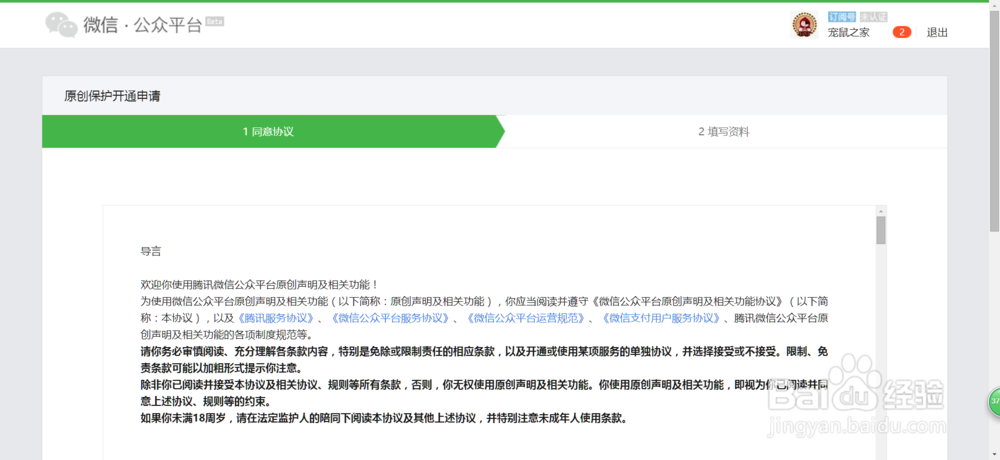Open the 《腾讯服务协议》 link
Image resolution: width=1000 pixels, height=460 pixels.
pyautogui.click(x=275, y=318)
